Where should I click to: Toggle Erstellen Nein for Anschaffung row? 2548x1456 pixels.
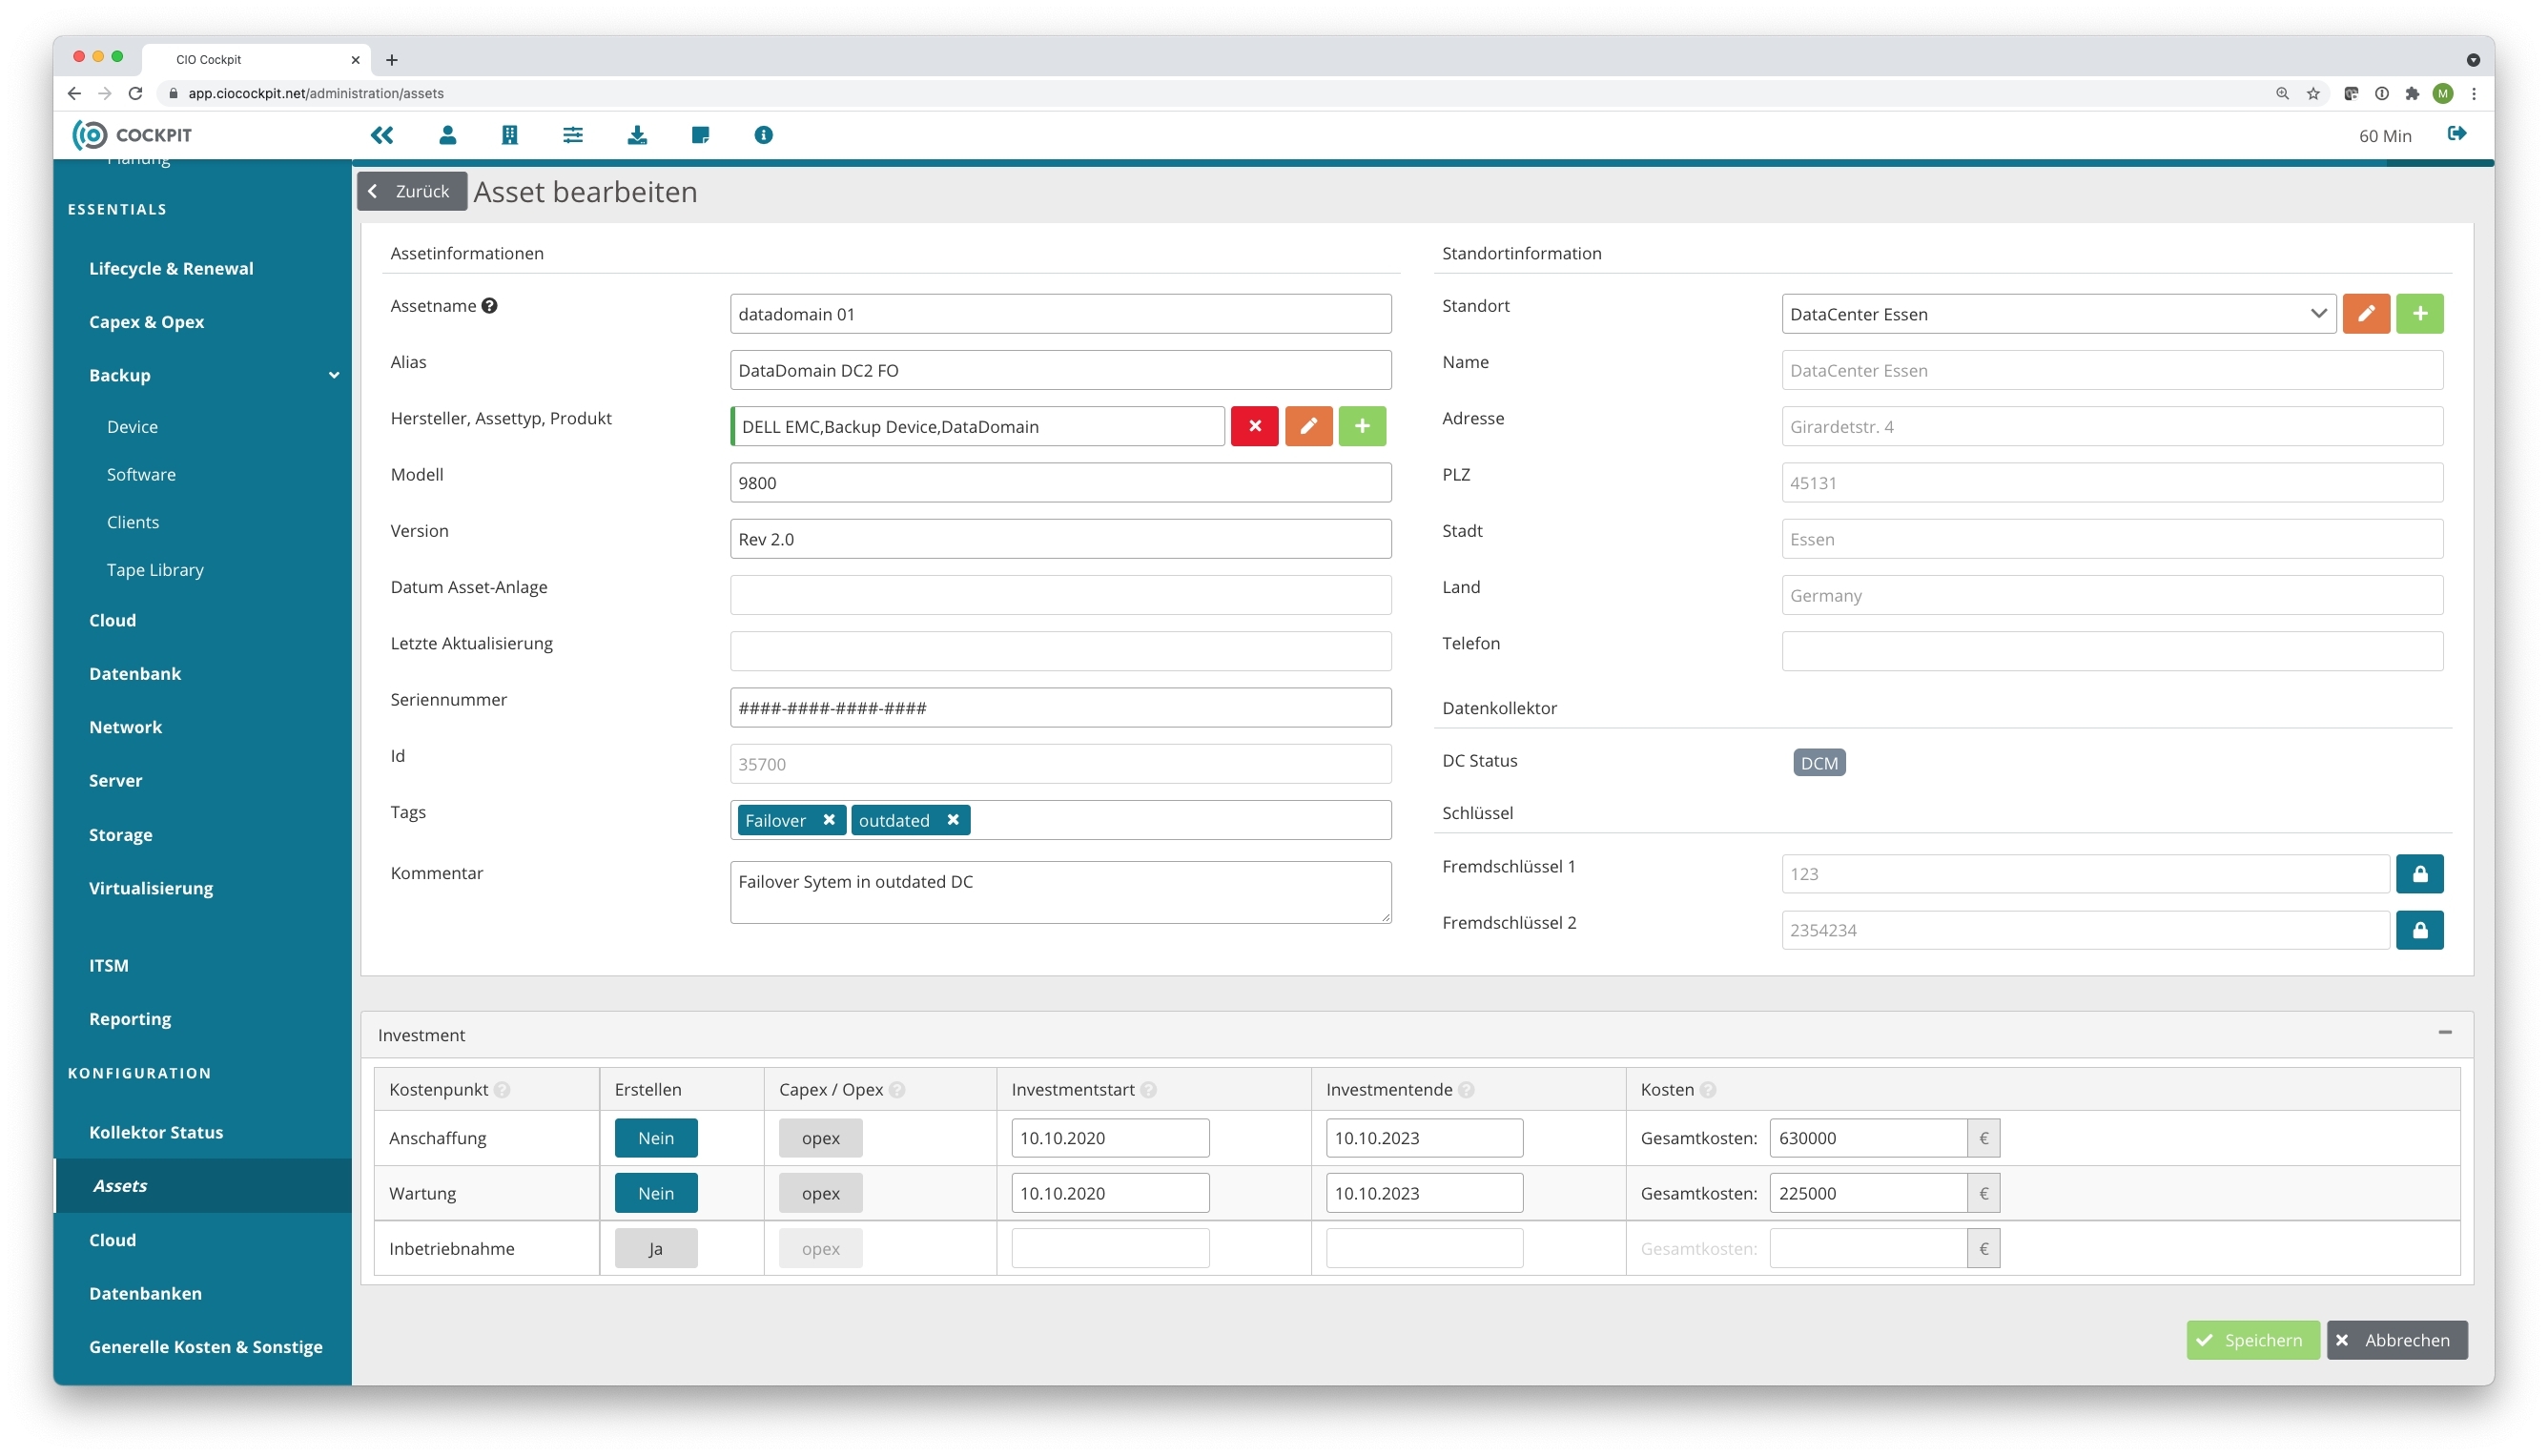[656, 1138]
